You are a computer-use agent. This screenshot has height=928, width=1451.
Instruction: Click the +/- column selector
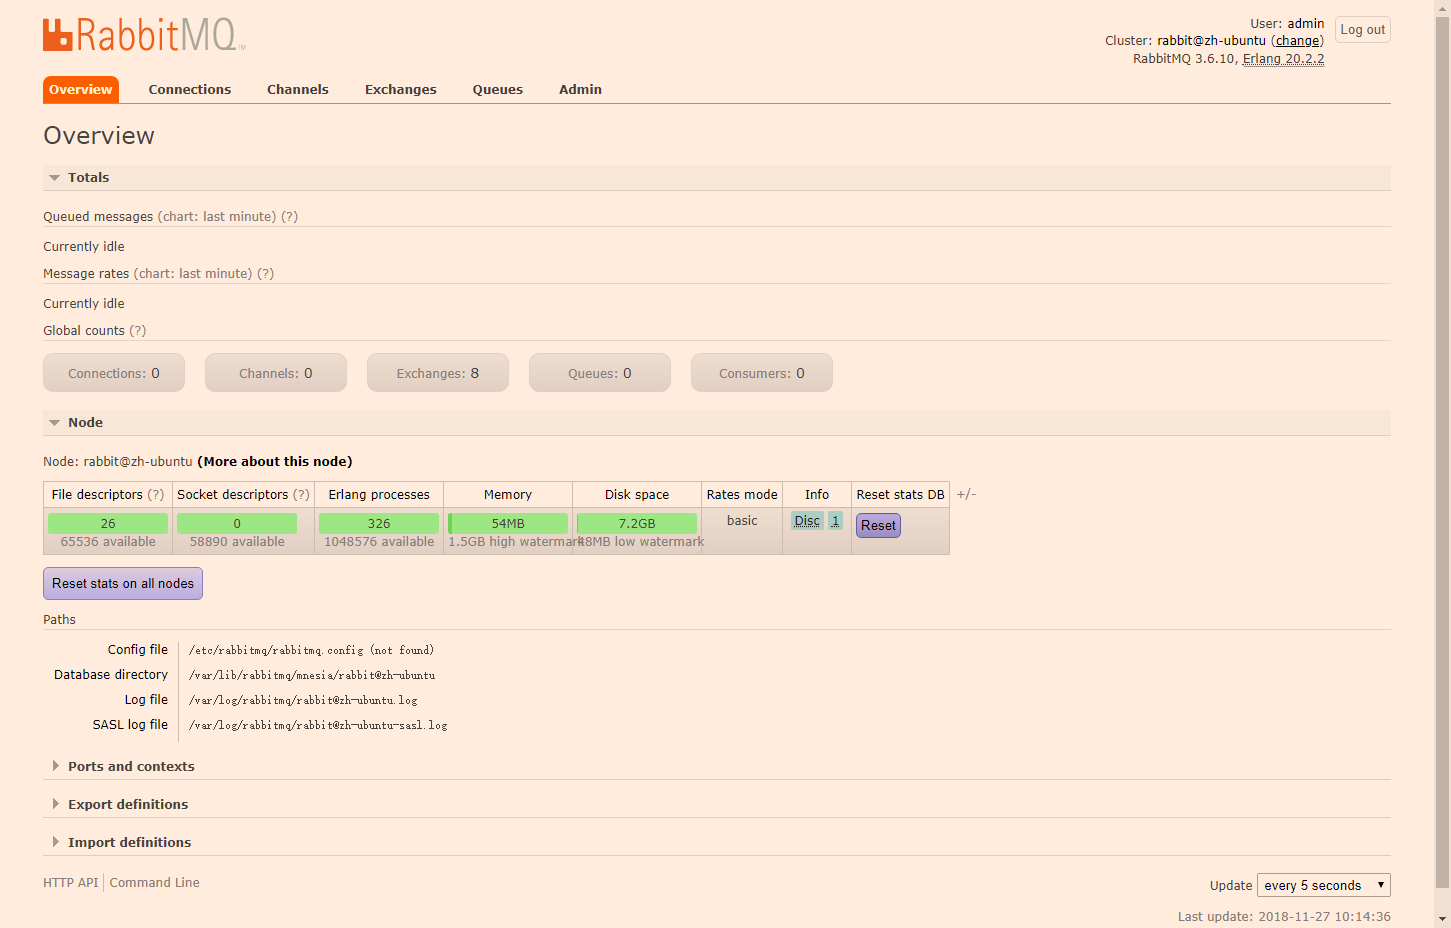[966, 494]
